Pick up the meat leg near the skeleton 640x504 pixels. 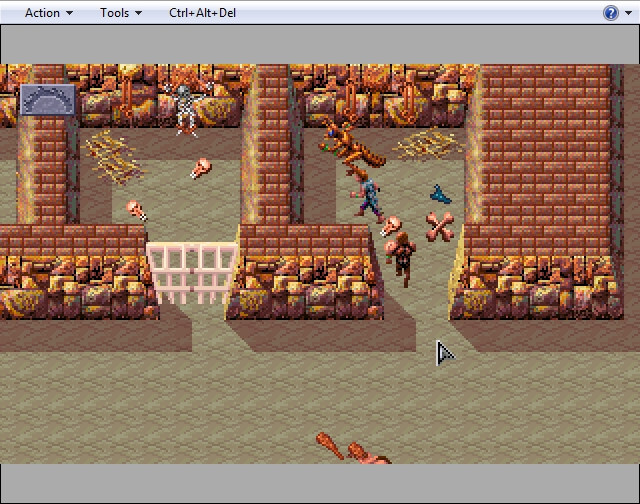point(200,168)
